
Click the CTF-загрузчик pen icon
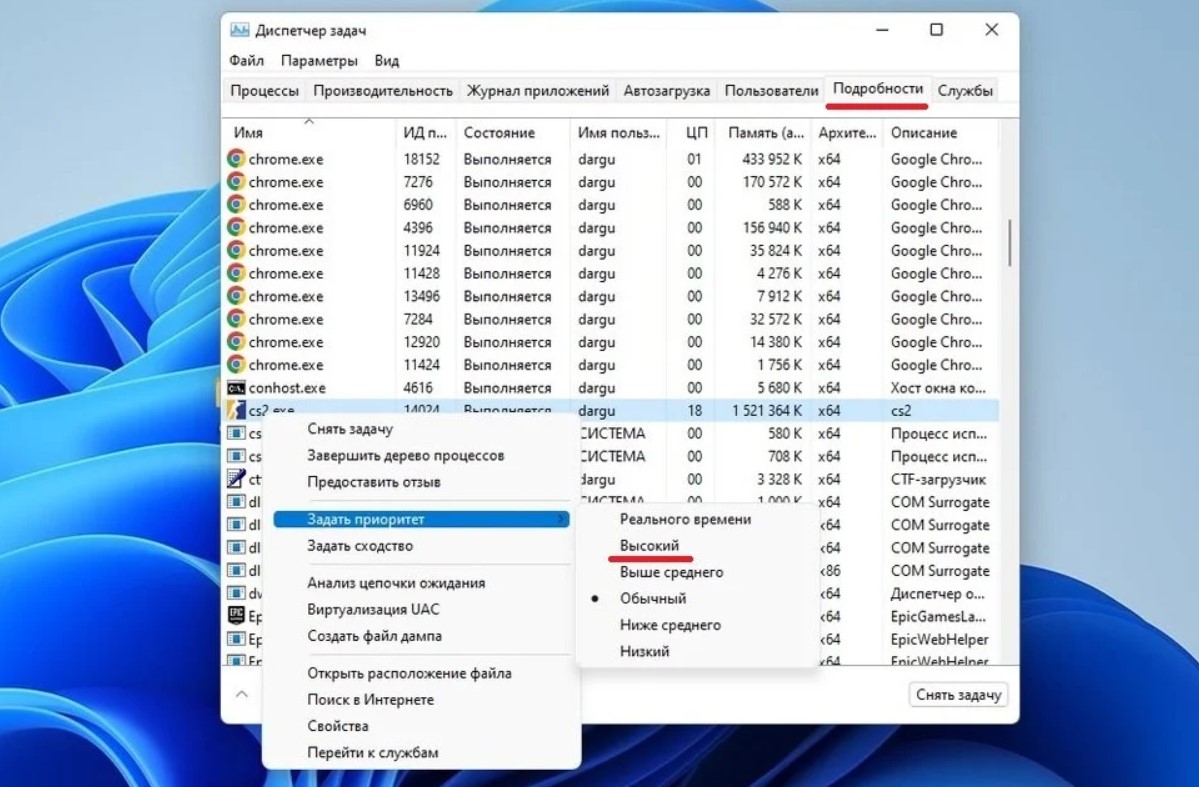pos(236,479)
